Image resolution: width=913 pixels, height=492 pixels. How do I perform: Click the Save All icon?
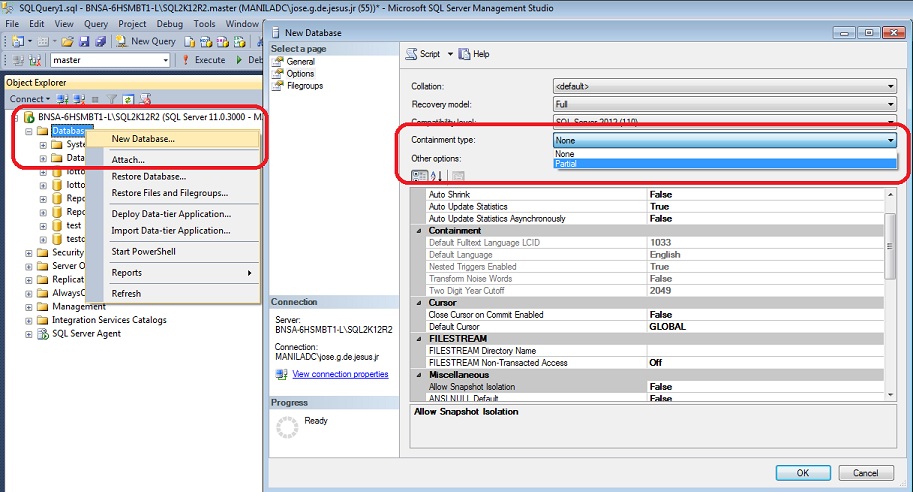pos(101,41)
